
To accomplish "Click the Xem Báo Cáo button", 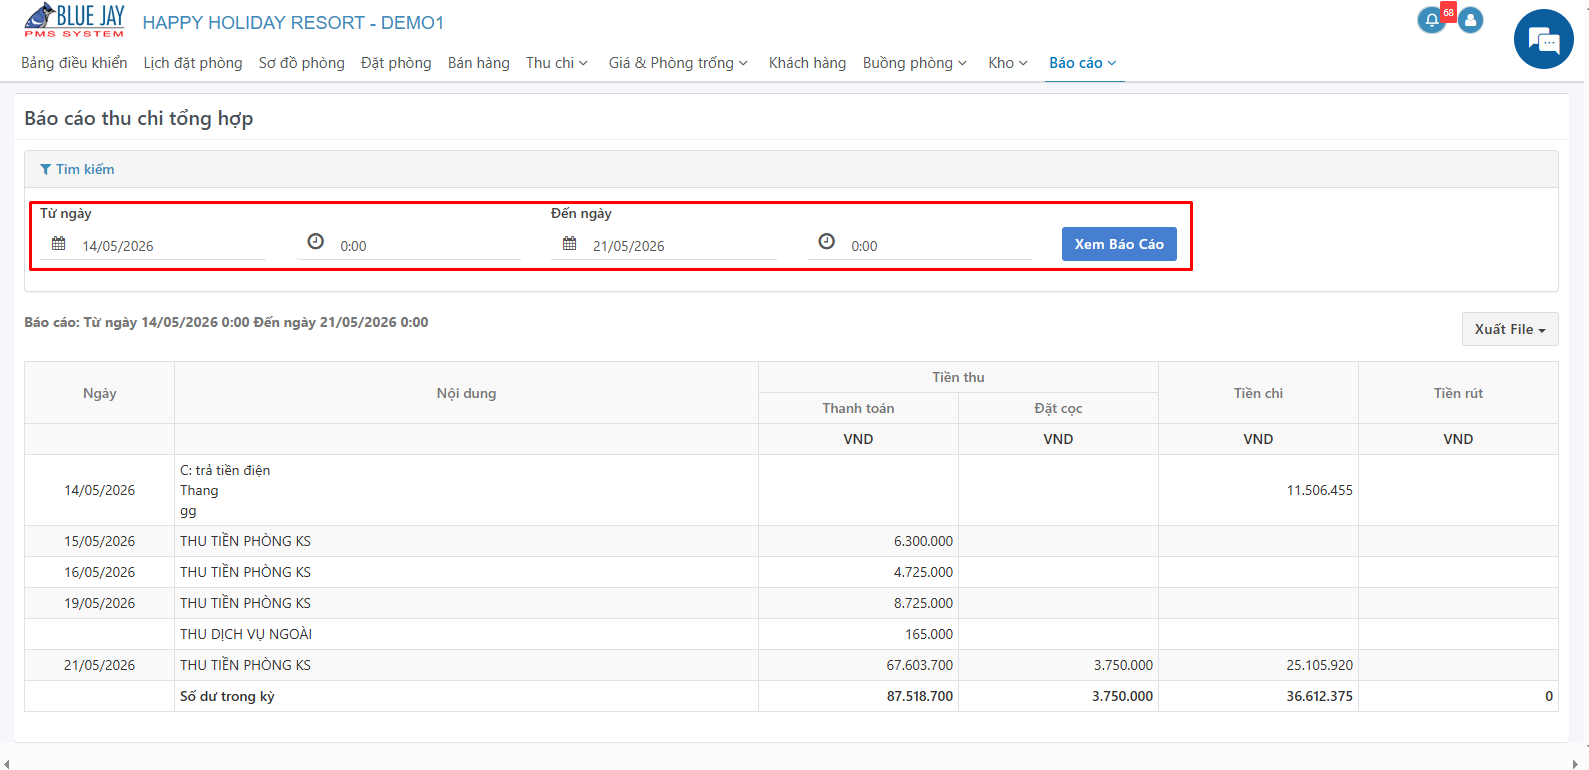I will 1119,244.
